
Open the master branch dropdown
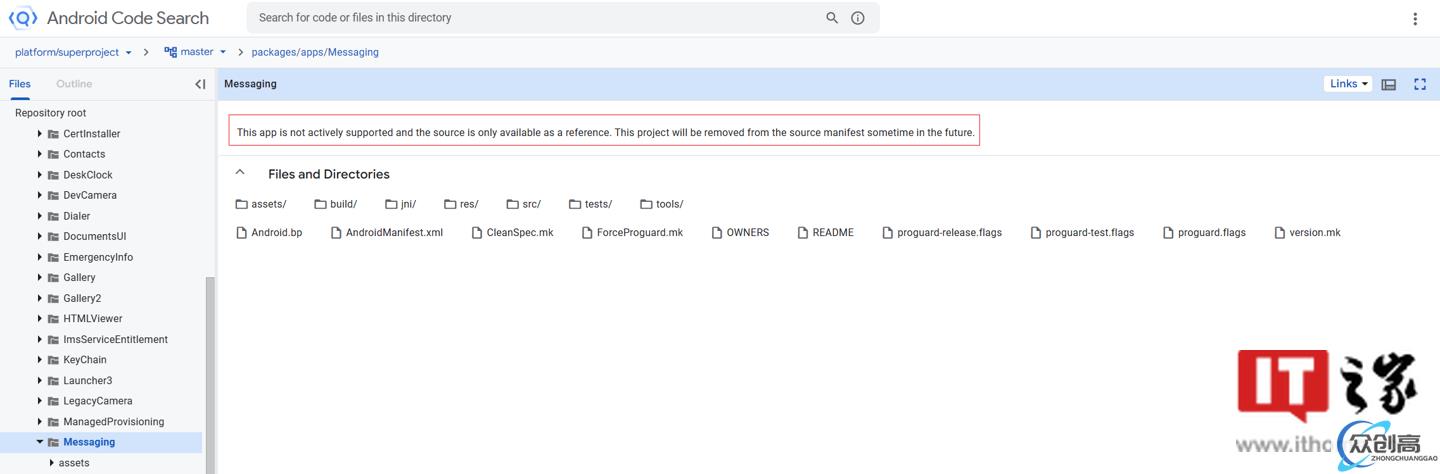(x=196, y=52)
